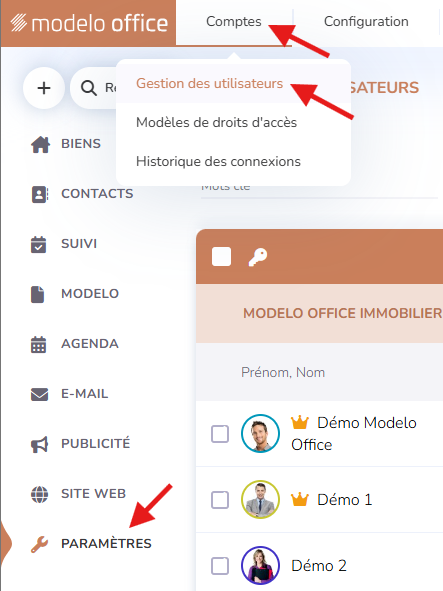This screenshot has height=591, width=443.
Task: Select Historique des connexions menu entry
Action: 218,162
